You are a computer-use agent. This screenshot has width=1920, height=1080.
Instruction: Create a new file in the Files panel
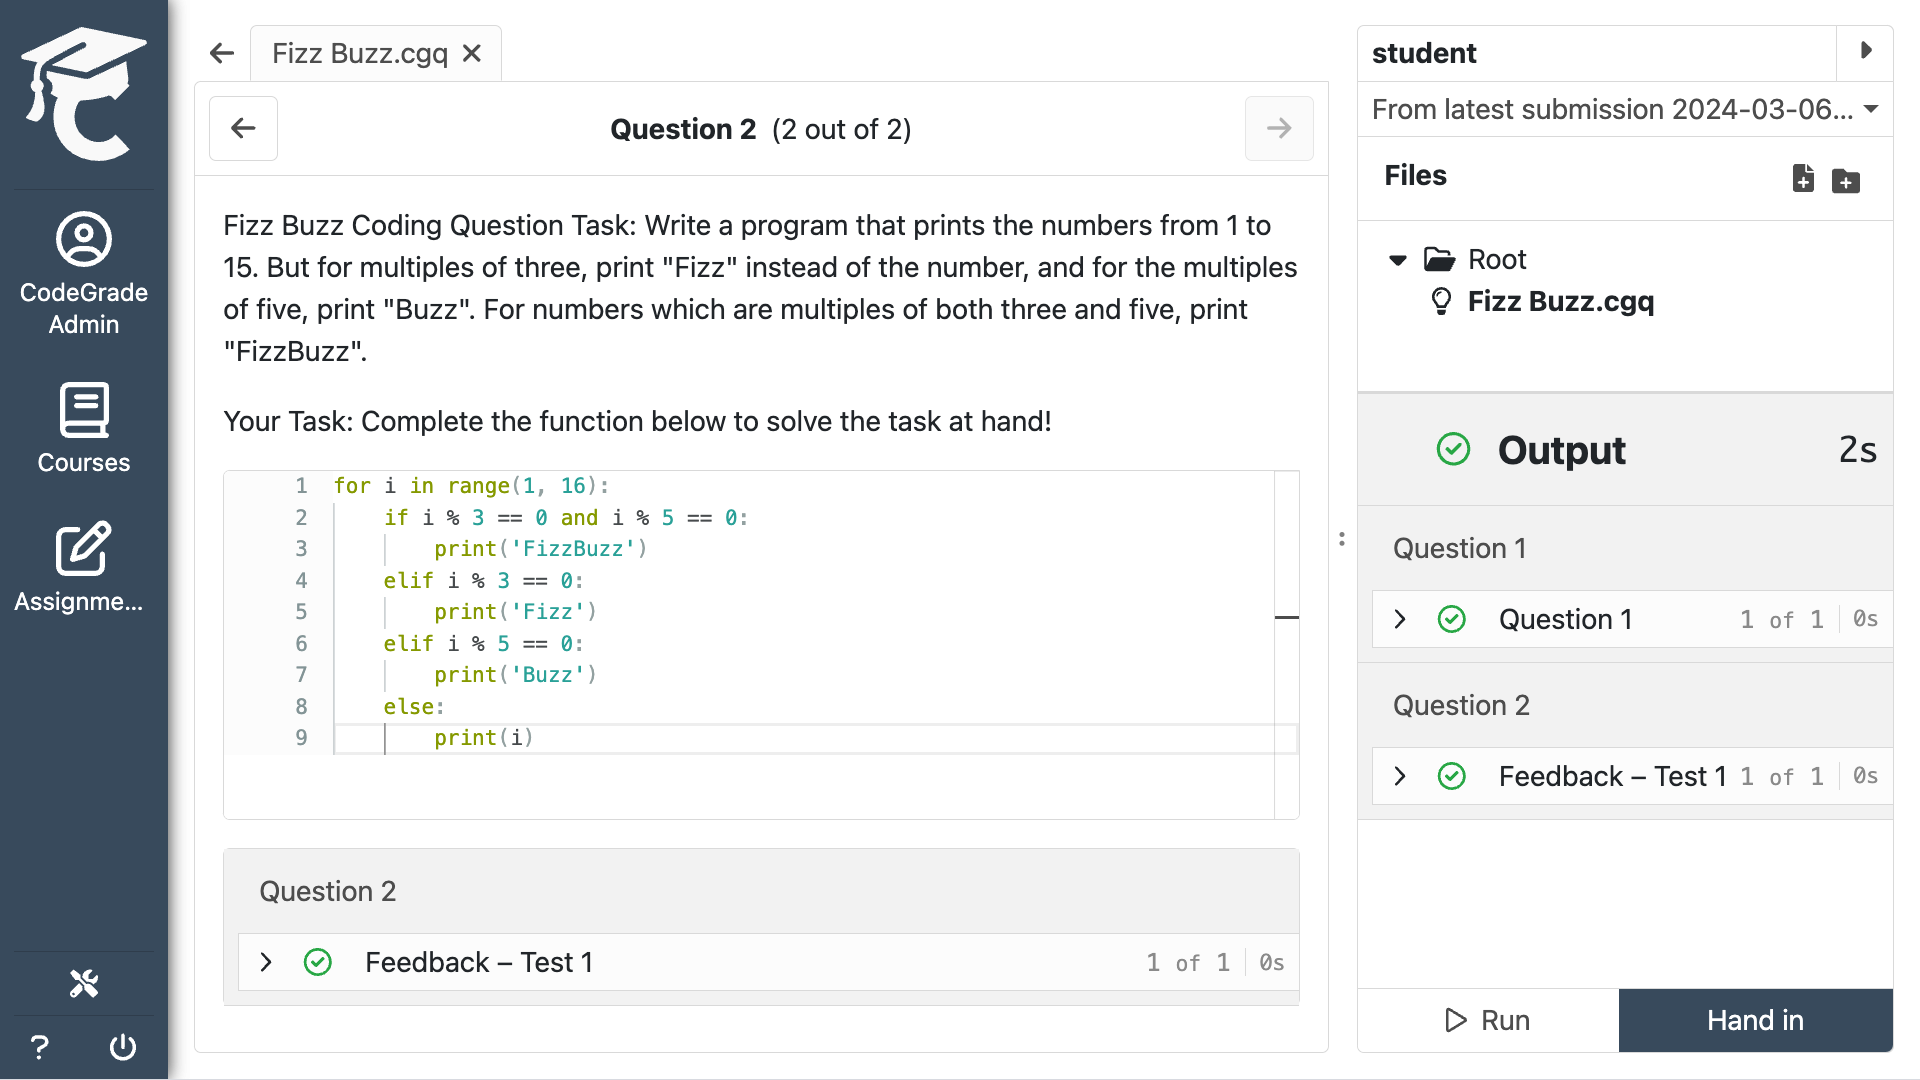tap(1803, 179)
